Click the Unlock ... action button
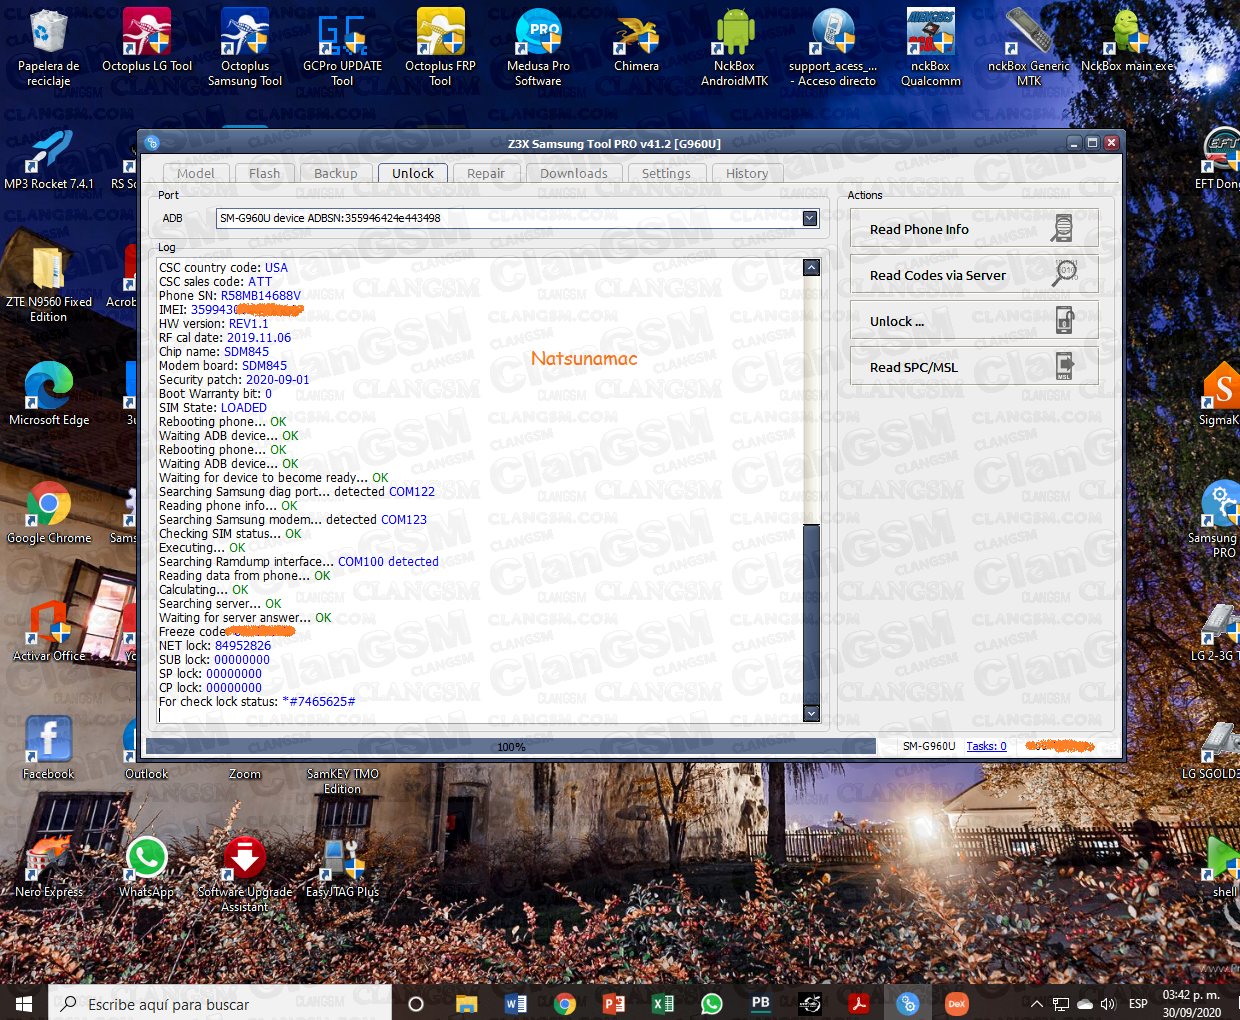Image resolution: width=1240 pixels, height=1020 pixels. point(974,321)
